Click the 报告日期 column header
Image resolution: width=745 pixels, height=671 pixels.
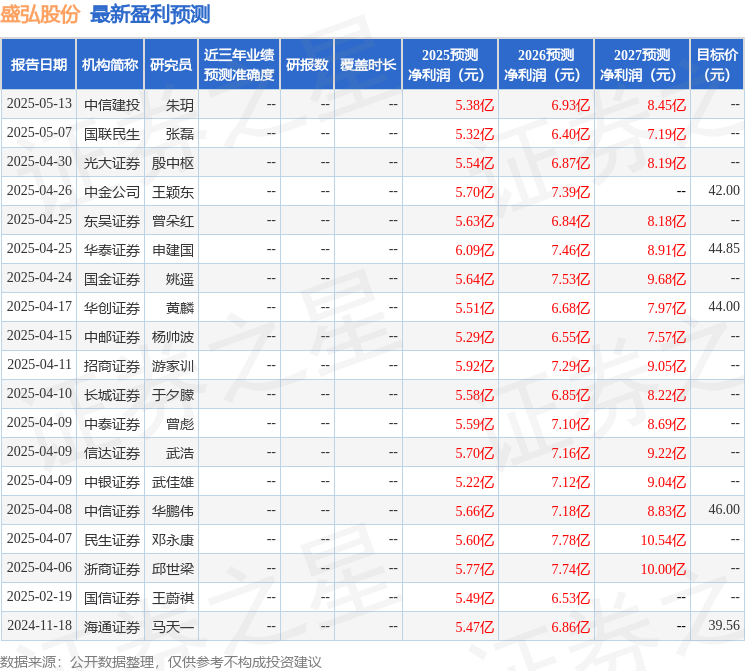pyautogui.click(x=38, y=65)
